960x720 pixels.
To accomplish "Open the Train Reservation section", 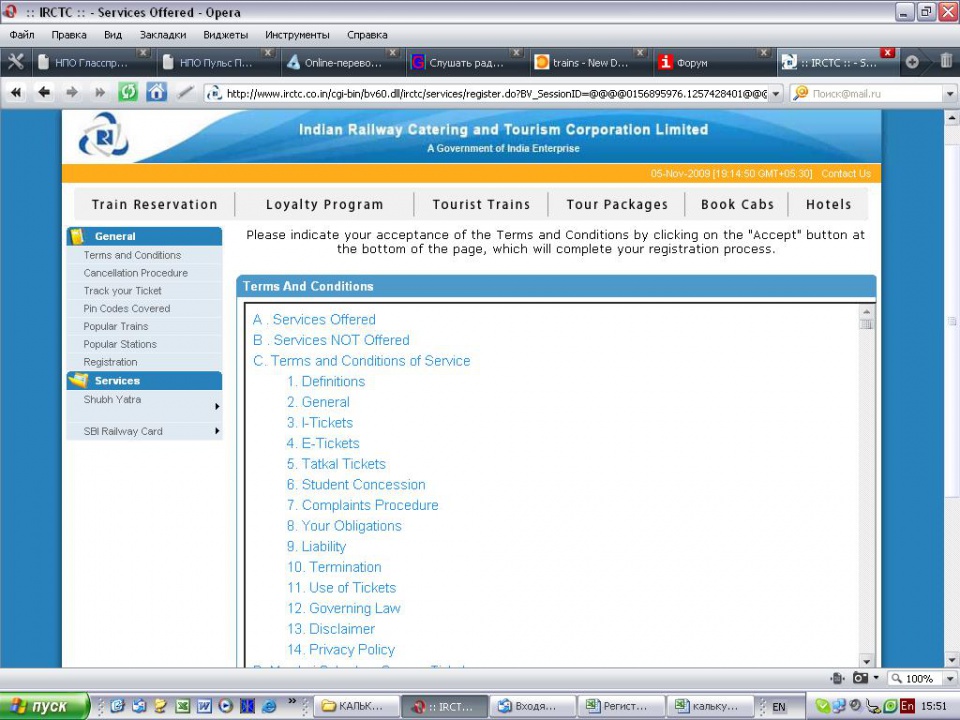I will (154, 204).
